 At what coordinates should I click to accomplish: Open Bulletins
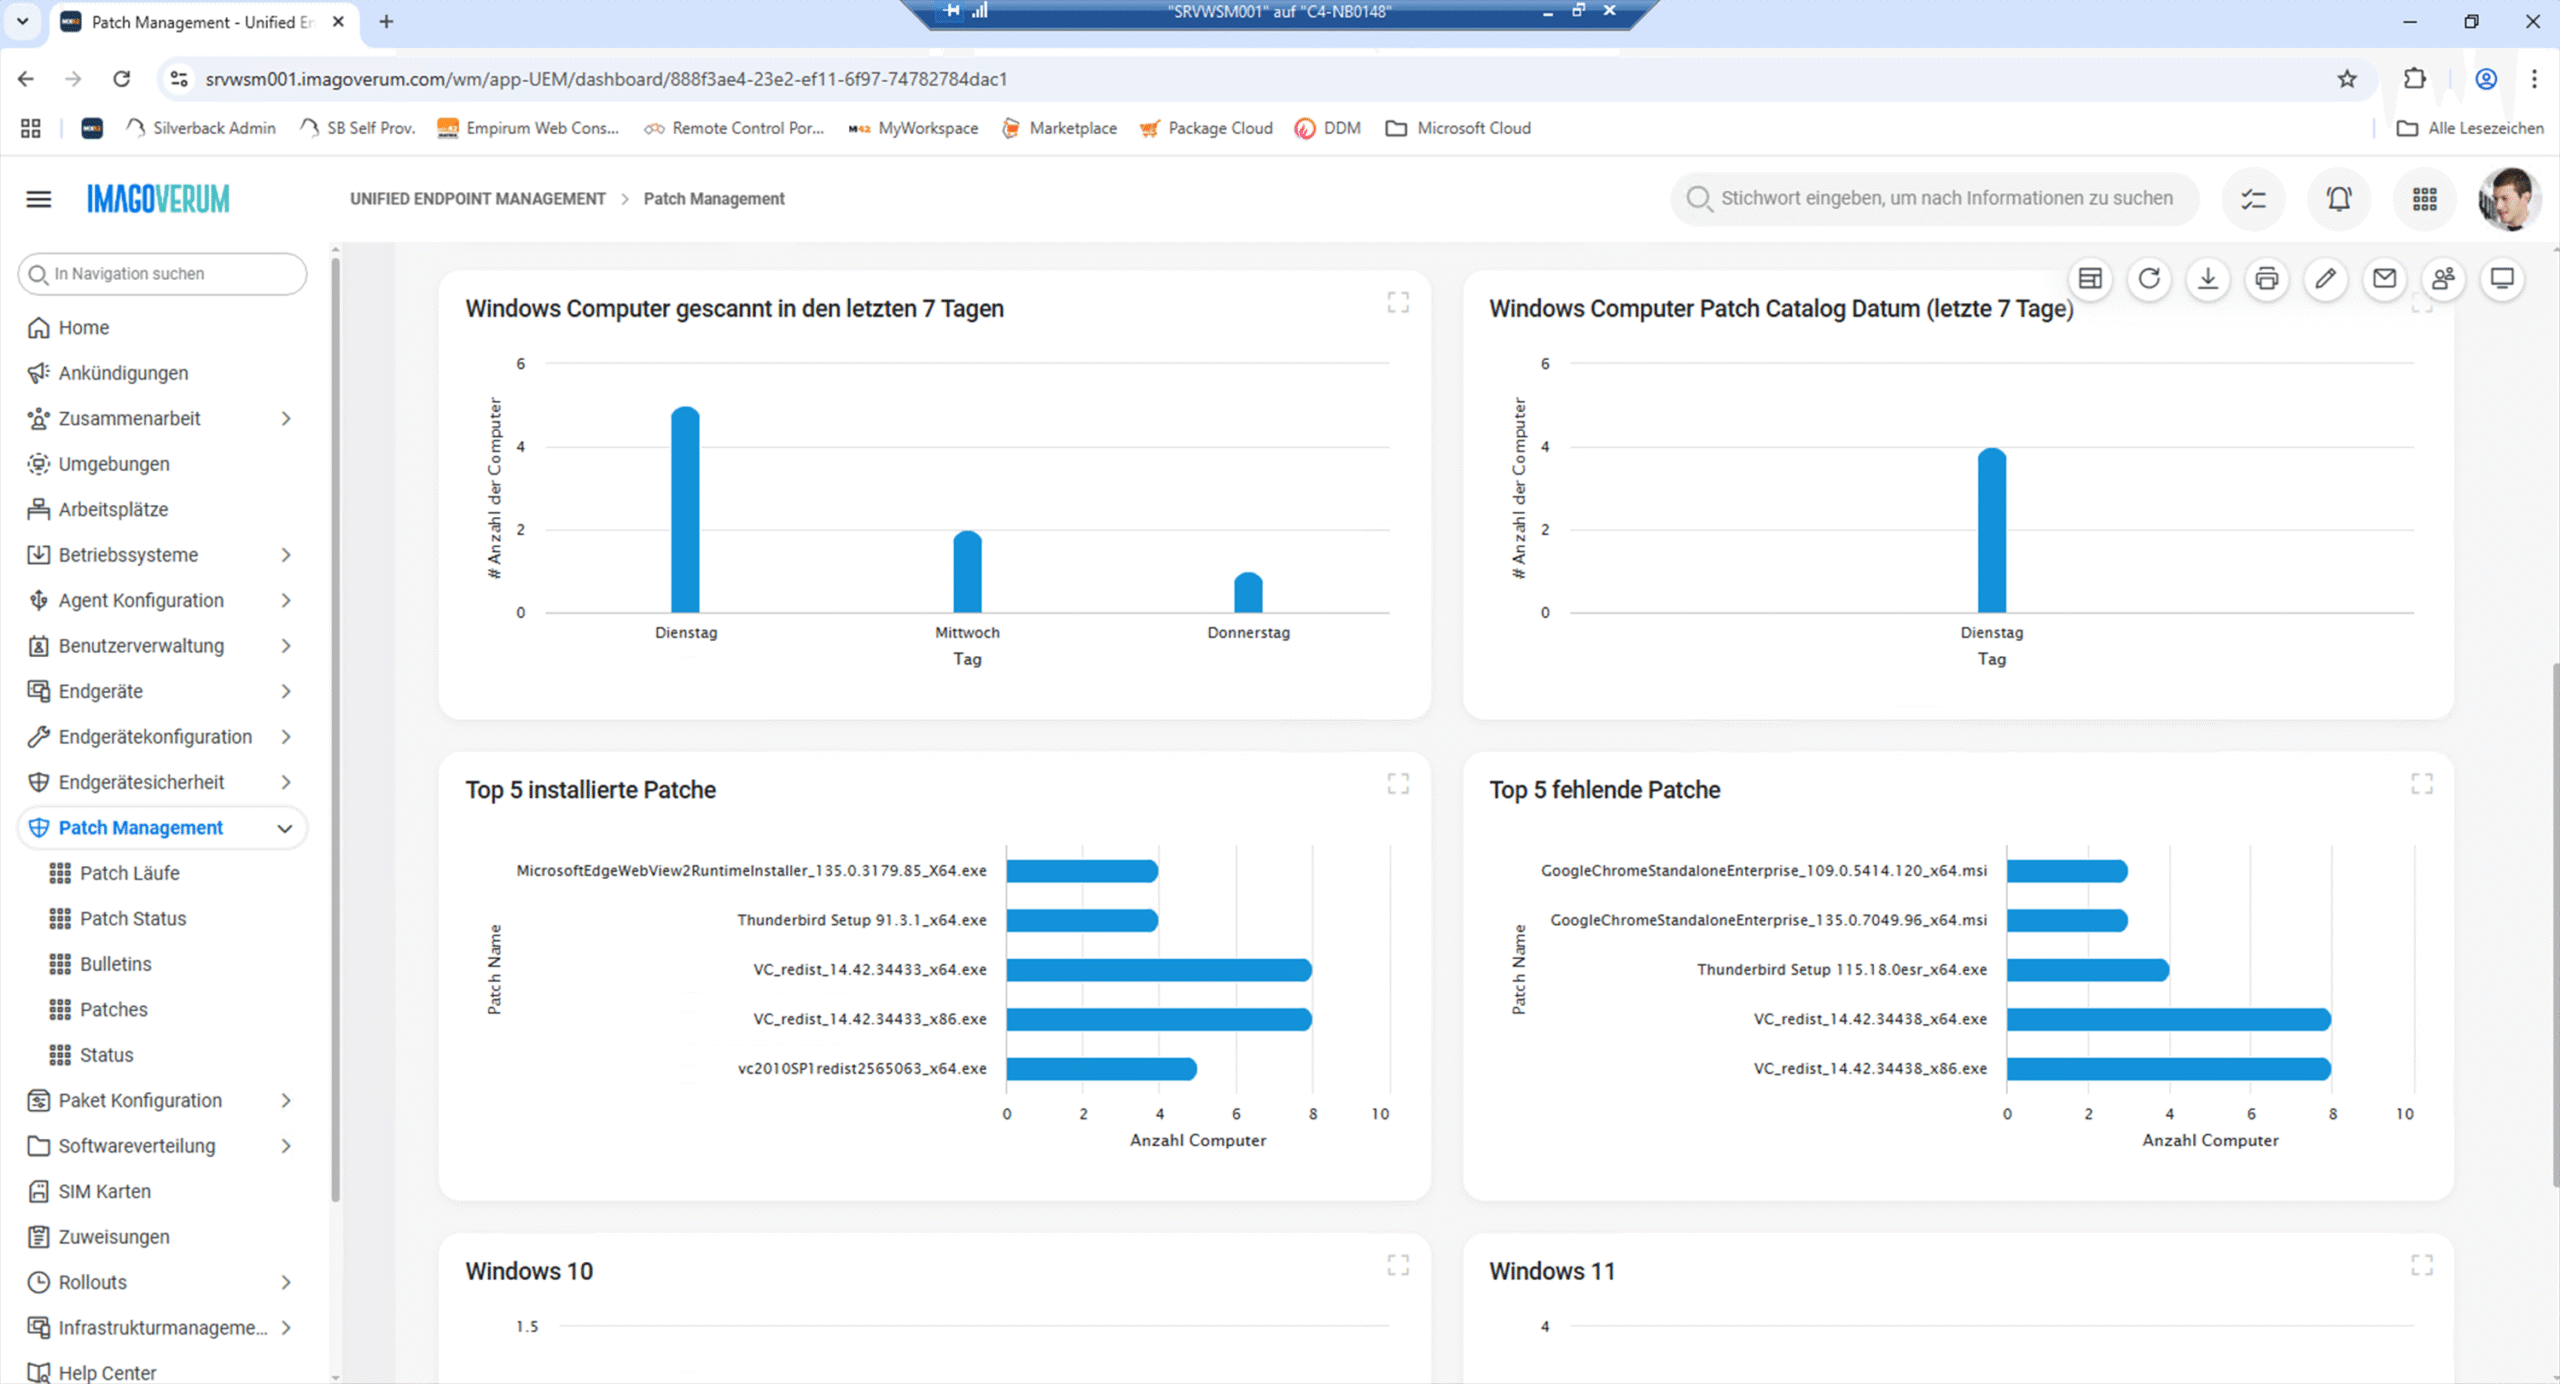tap(116, 964)
